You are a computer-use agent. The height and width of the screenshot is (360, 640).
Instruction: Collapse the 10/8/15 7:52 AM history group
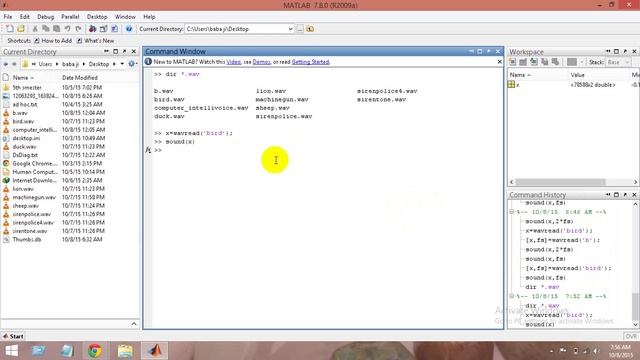coord(511,296)
